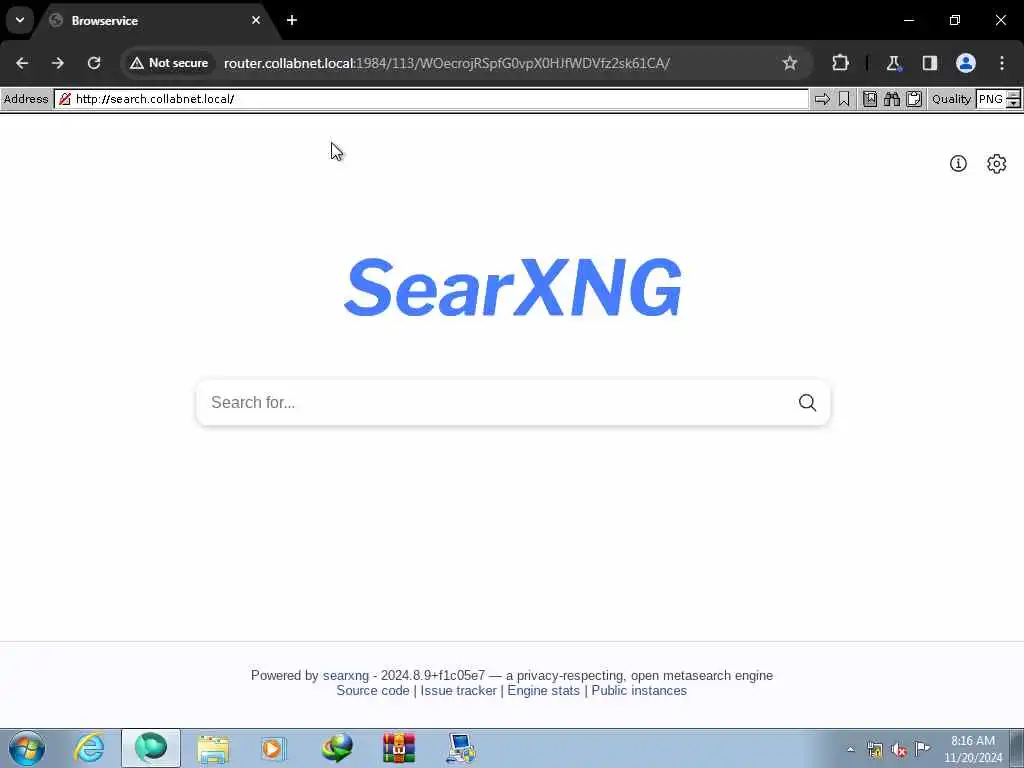
Task: Click the clipboard icon in Browservice bar
Action: pos(914,99)
